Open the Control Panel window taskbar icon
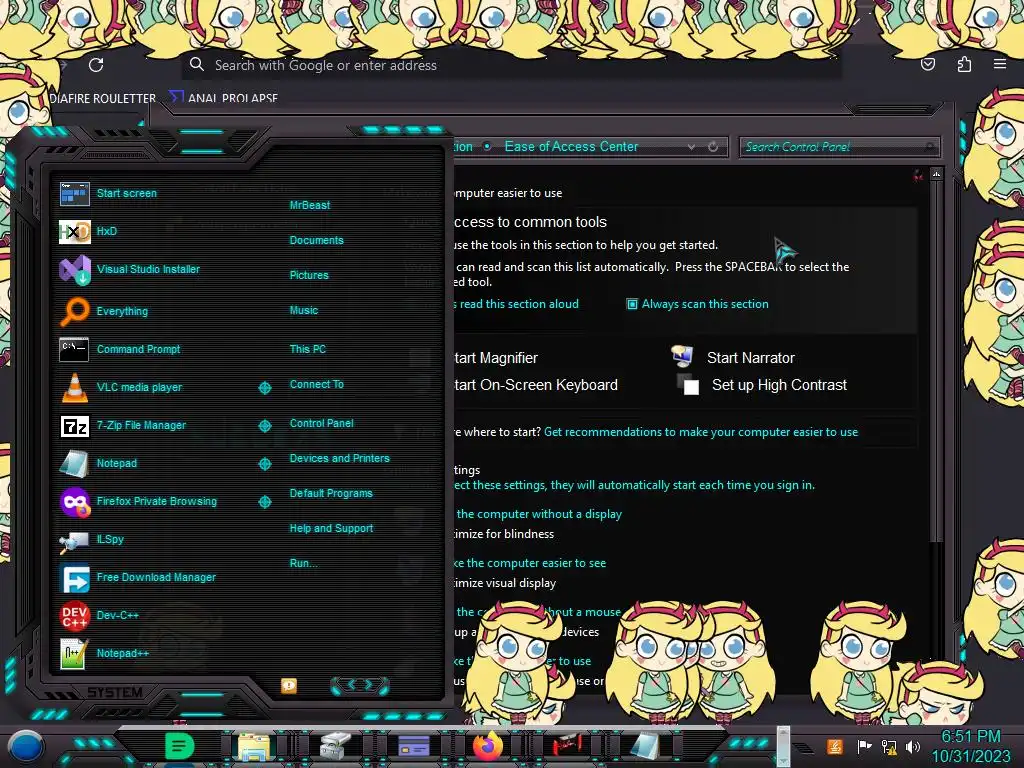 pyautogui.click(x=414, y=746)
